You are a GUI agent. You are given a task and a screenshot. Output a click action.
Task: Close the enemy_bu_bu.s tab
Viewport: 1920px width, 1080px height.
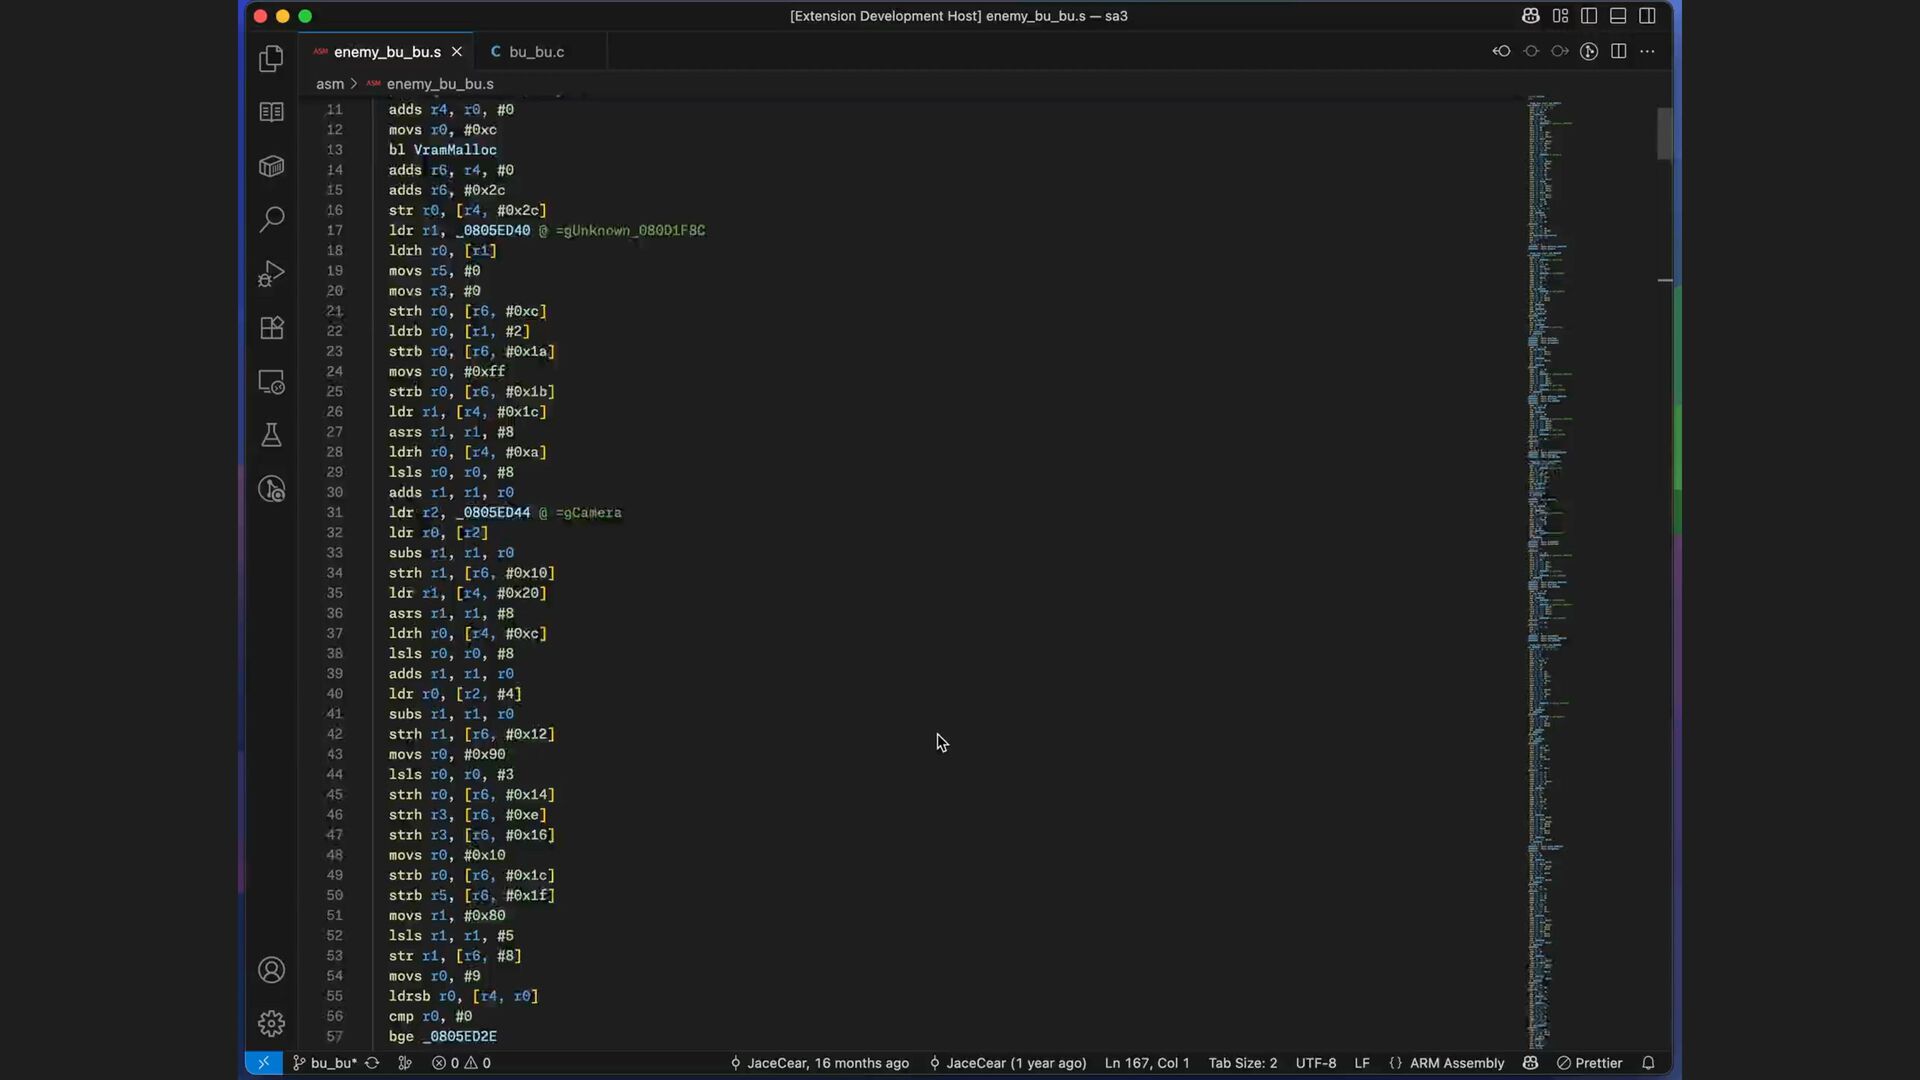coord(457,52)
